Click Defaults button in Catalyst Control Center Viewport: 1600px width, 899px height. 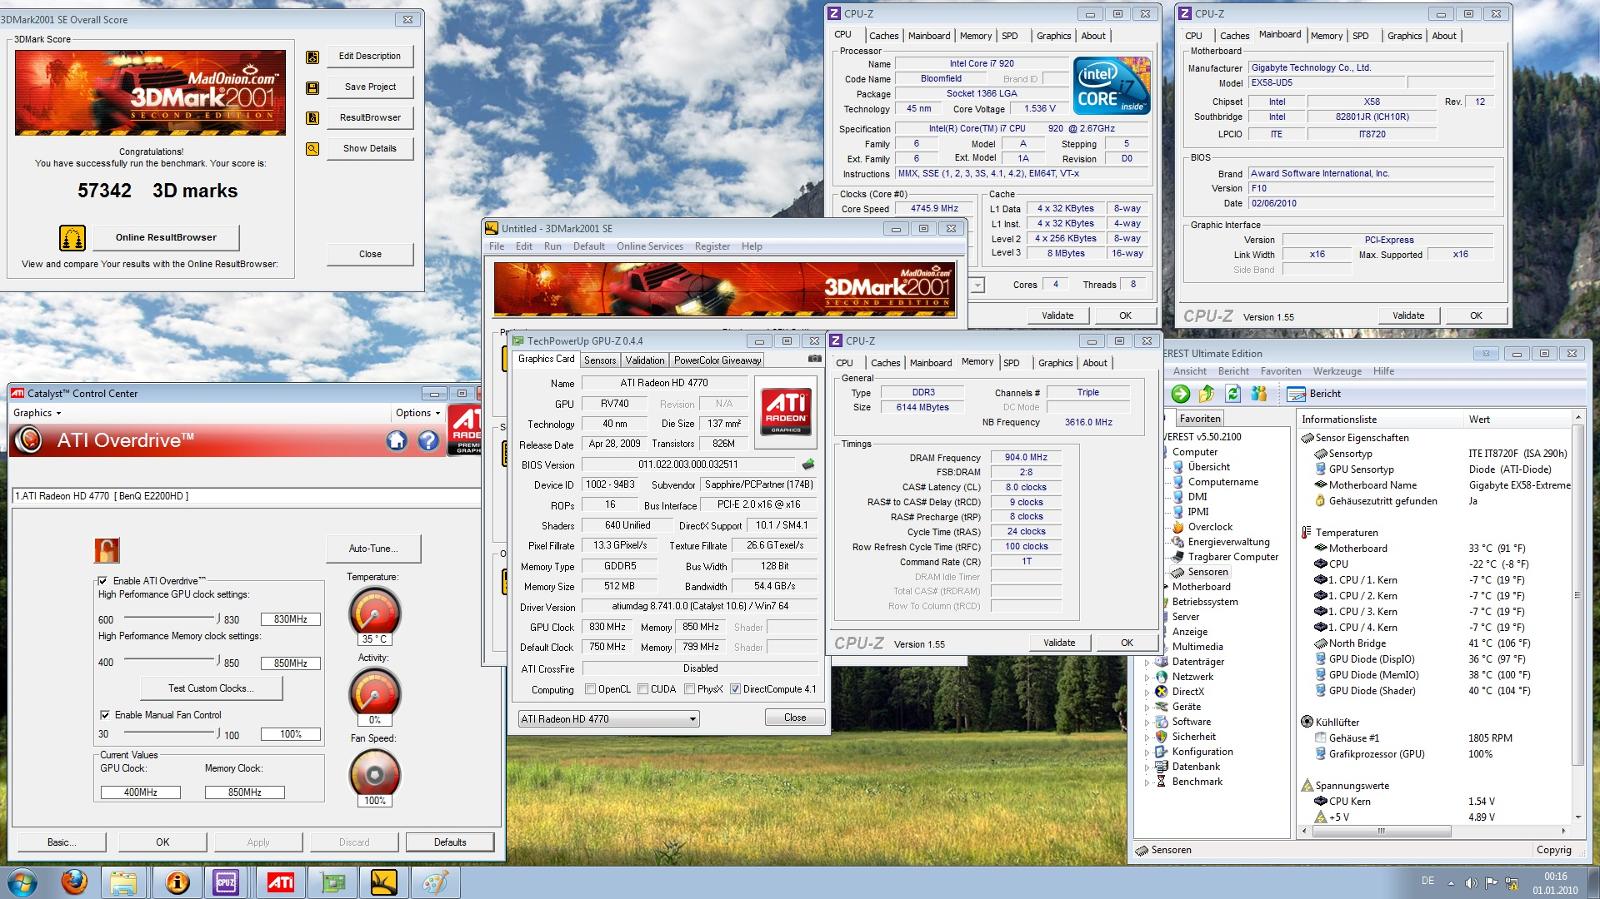point(450,843)
